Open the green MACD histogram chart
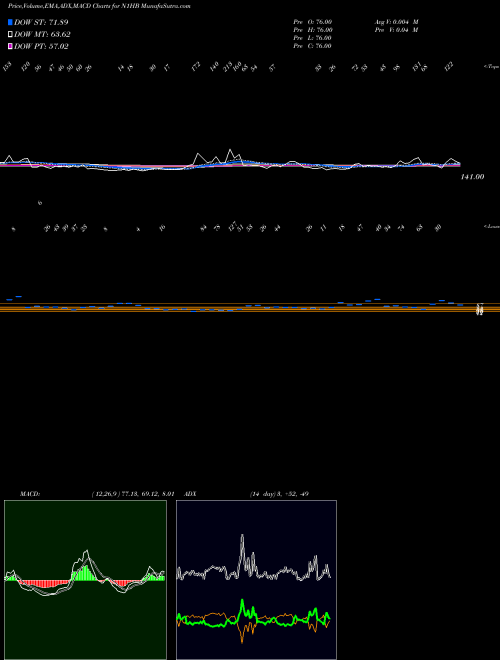 85,580
